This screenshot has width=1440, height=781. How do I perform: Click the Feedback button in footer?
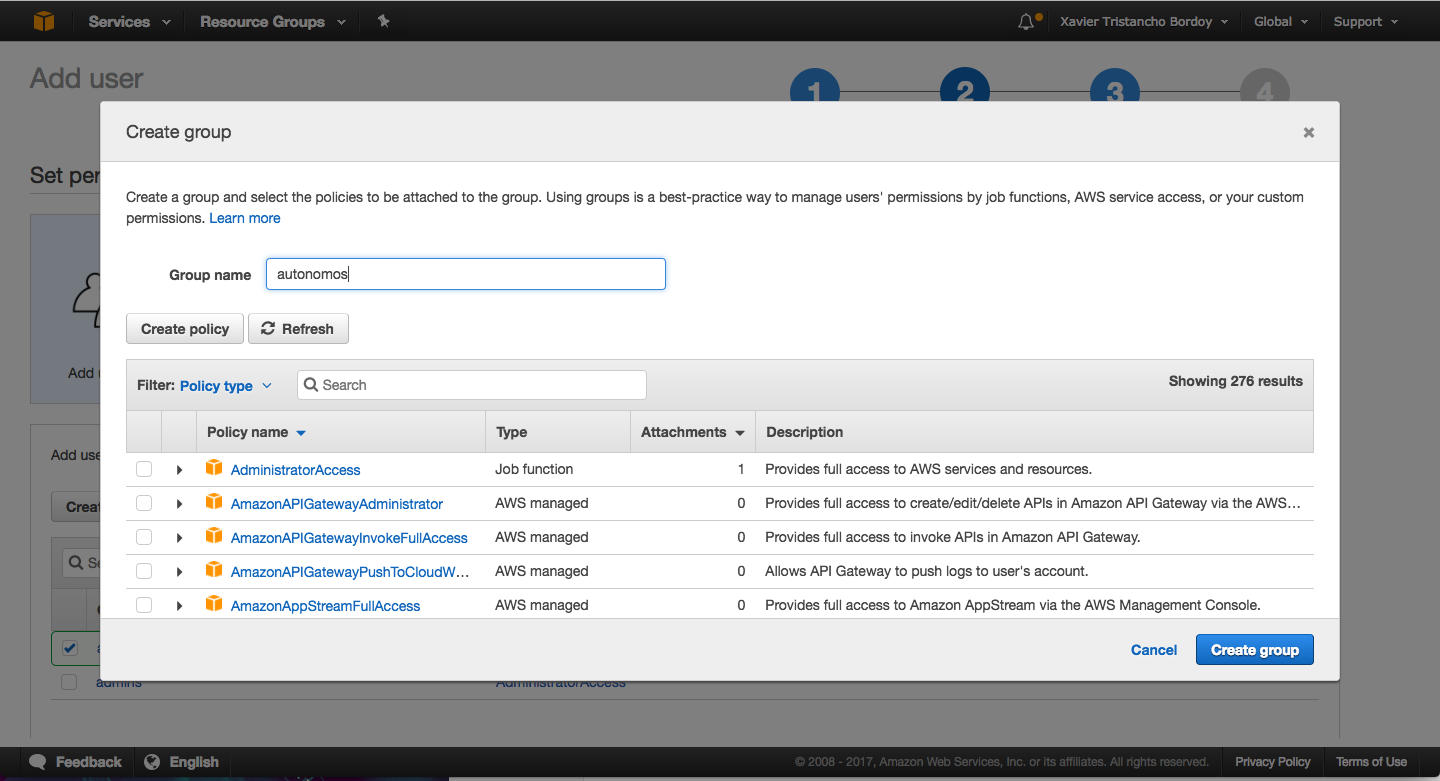(x=74, y=762)
